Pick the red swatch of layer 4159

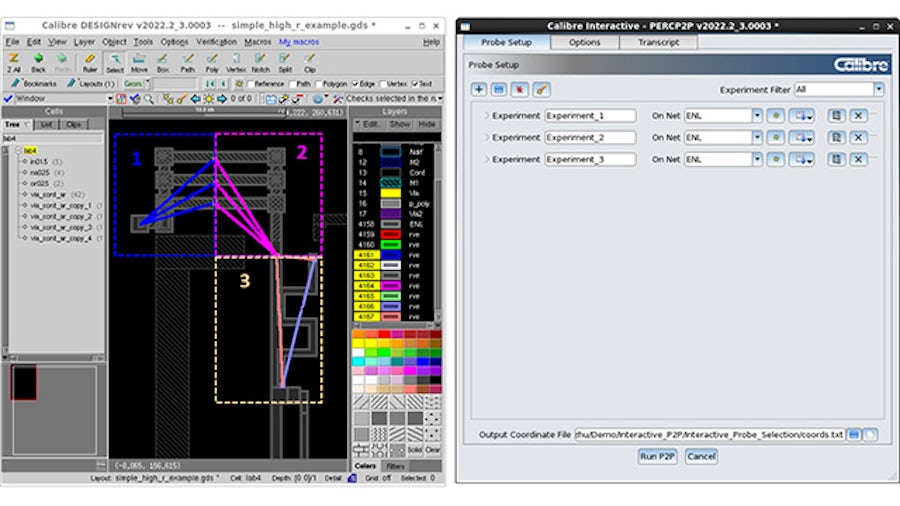[390, 235]
